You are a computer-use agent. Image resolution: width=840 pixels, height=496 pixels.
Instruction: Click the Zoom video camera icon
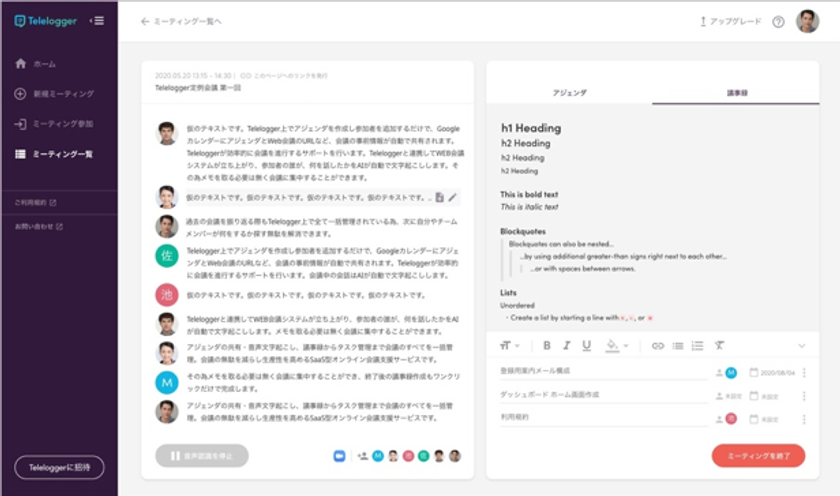[339, 455]
